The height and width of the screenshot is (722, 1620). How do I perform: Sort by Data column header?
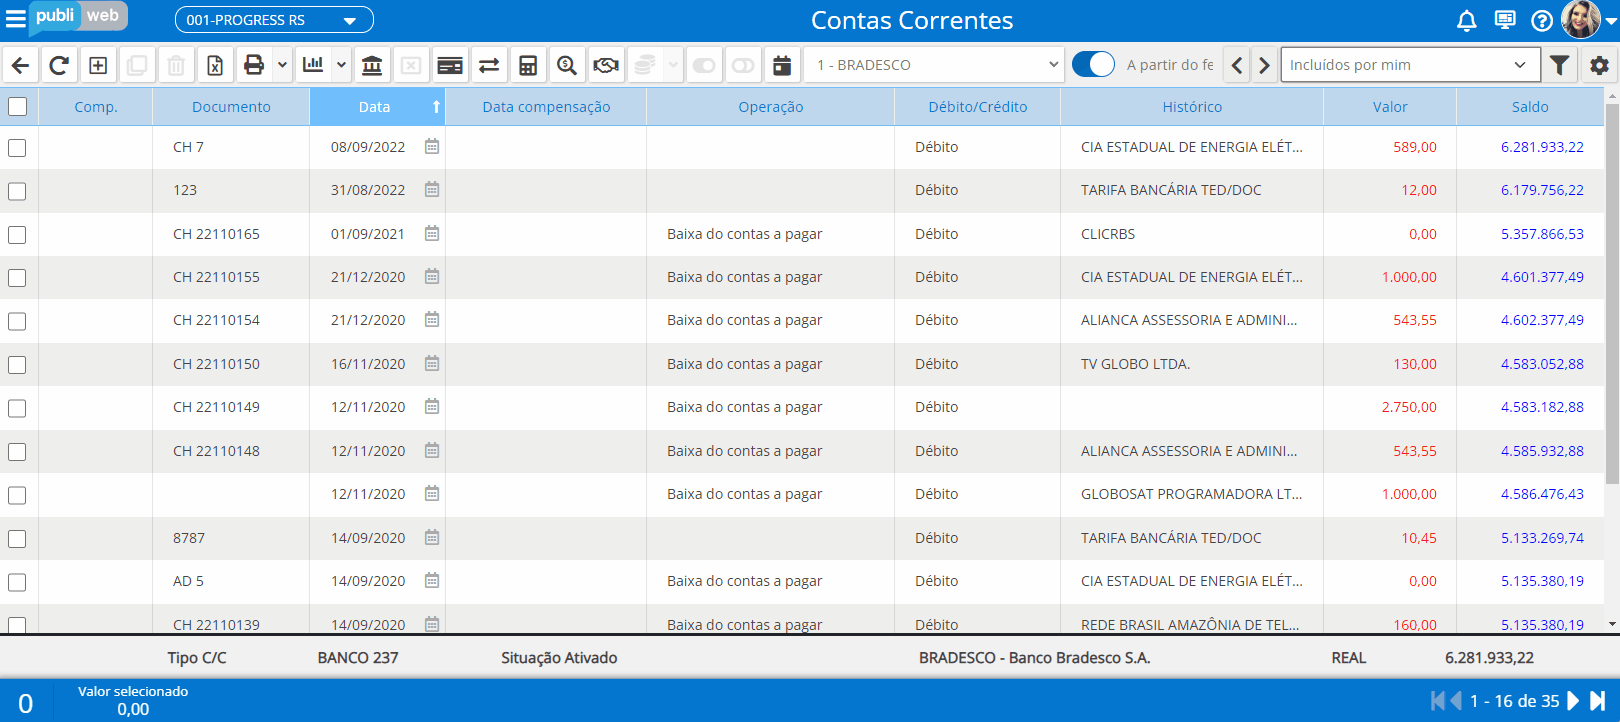click(x=377, y=107)
